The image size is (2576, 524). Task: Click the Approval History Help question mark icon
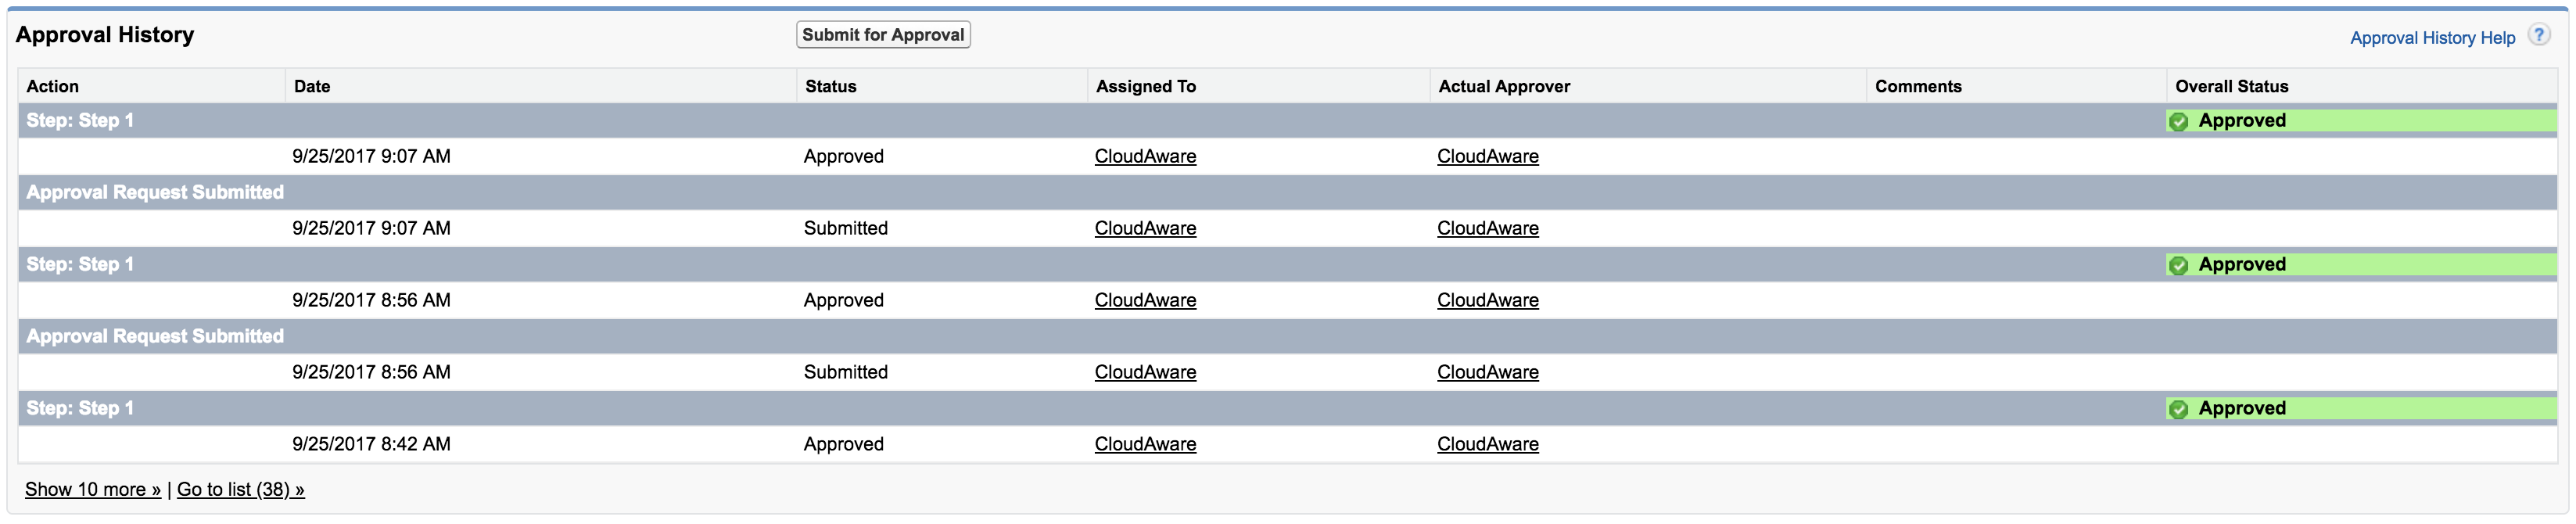(x=2538, y=35)
